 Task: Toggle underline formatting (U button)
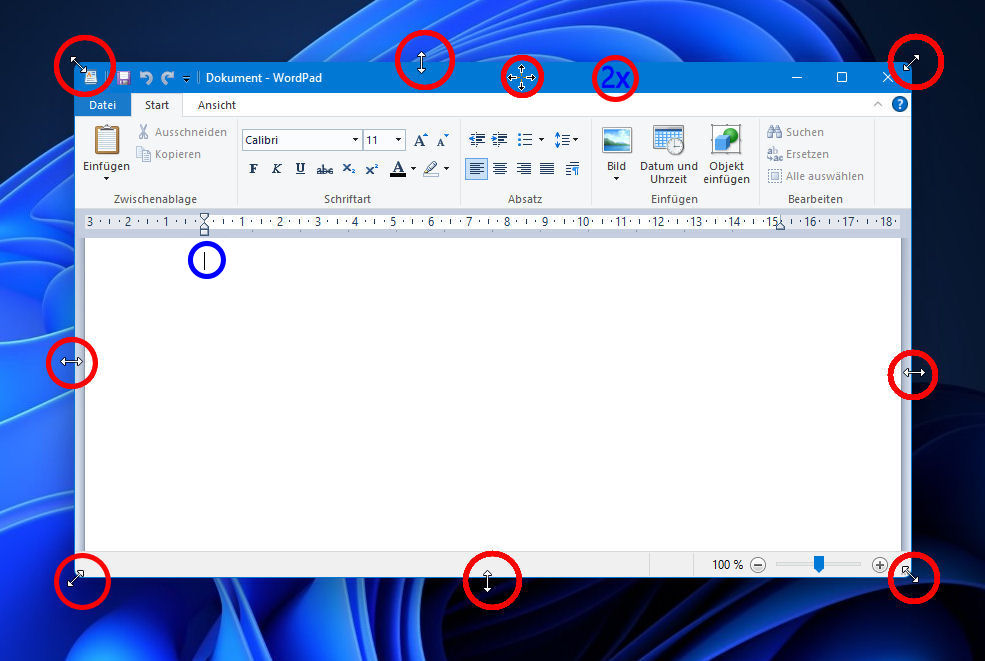click(300, 169)
